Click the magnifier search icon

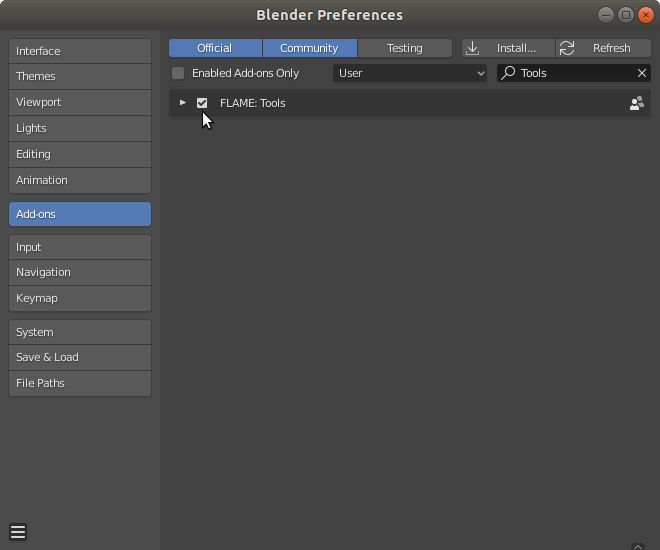coord(508,73)
